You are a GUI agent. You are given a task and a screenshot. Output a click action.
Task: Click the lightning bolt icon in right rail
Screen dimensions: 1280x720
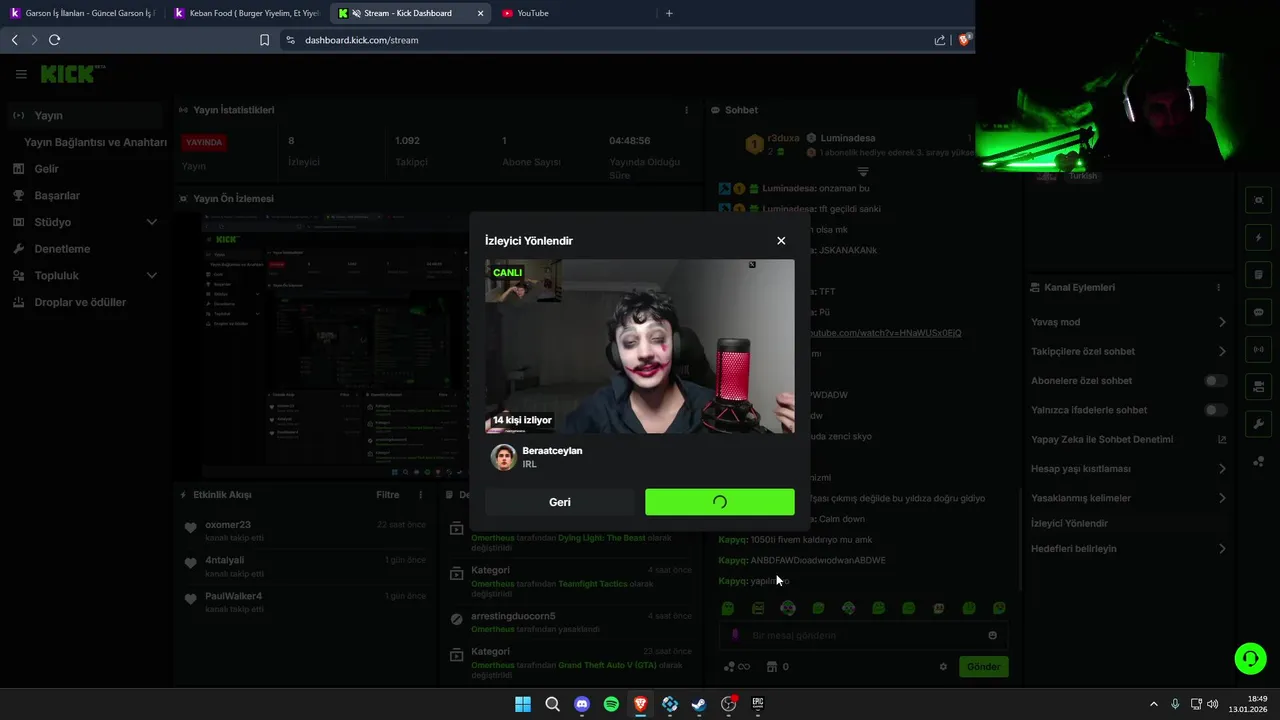tap(1259, 238)
